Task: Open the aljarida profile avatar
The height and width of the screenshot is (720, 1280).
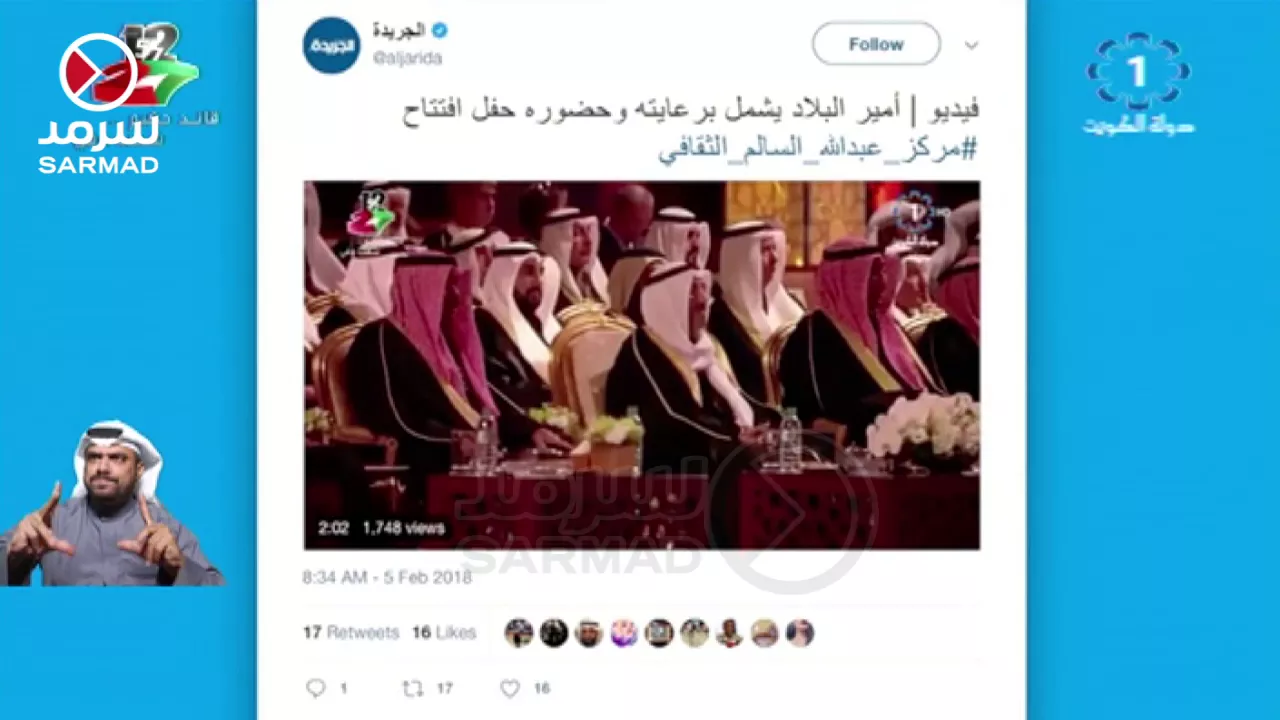Action: [331, 45]
